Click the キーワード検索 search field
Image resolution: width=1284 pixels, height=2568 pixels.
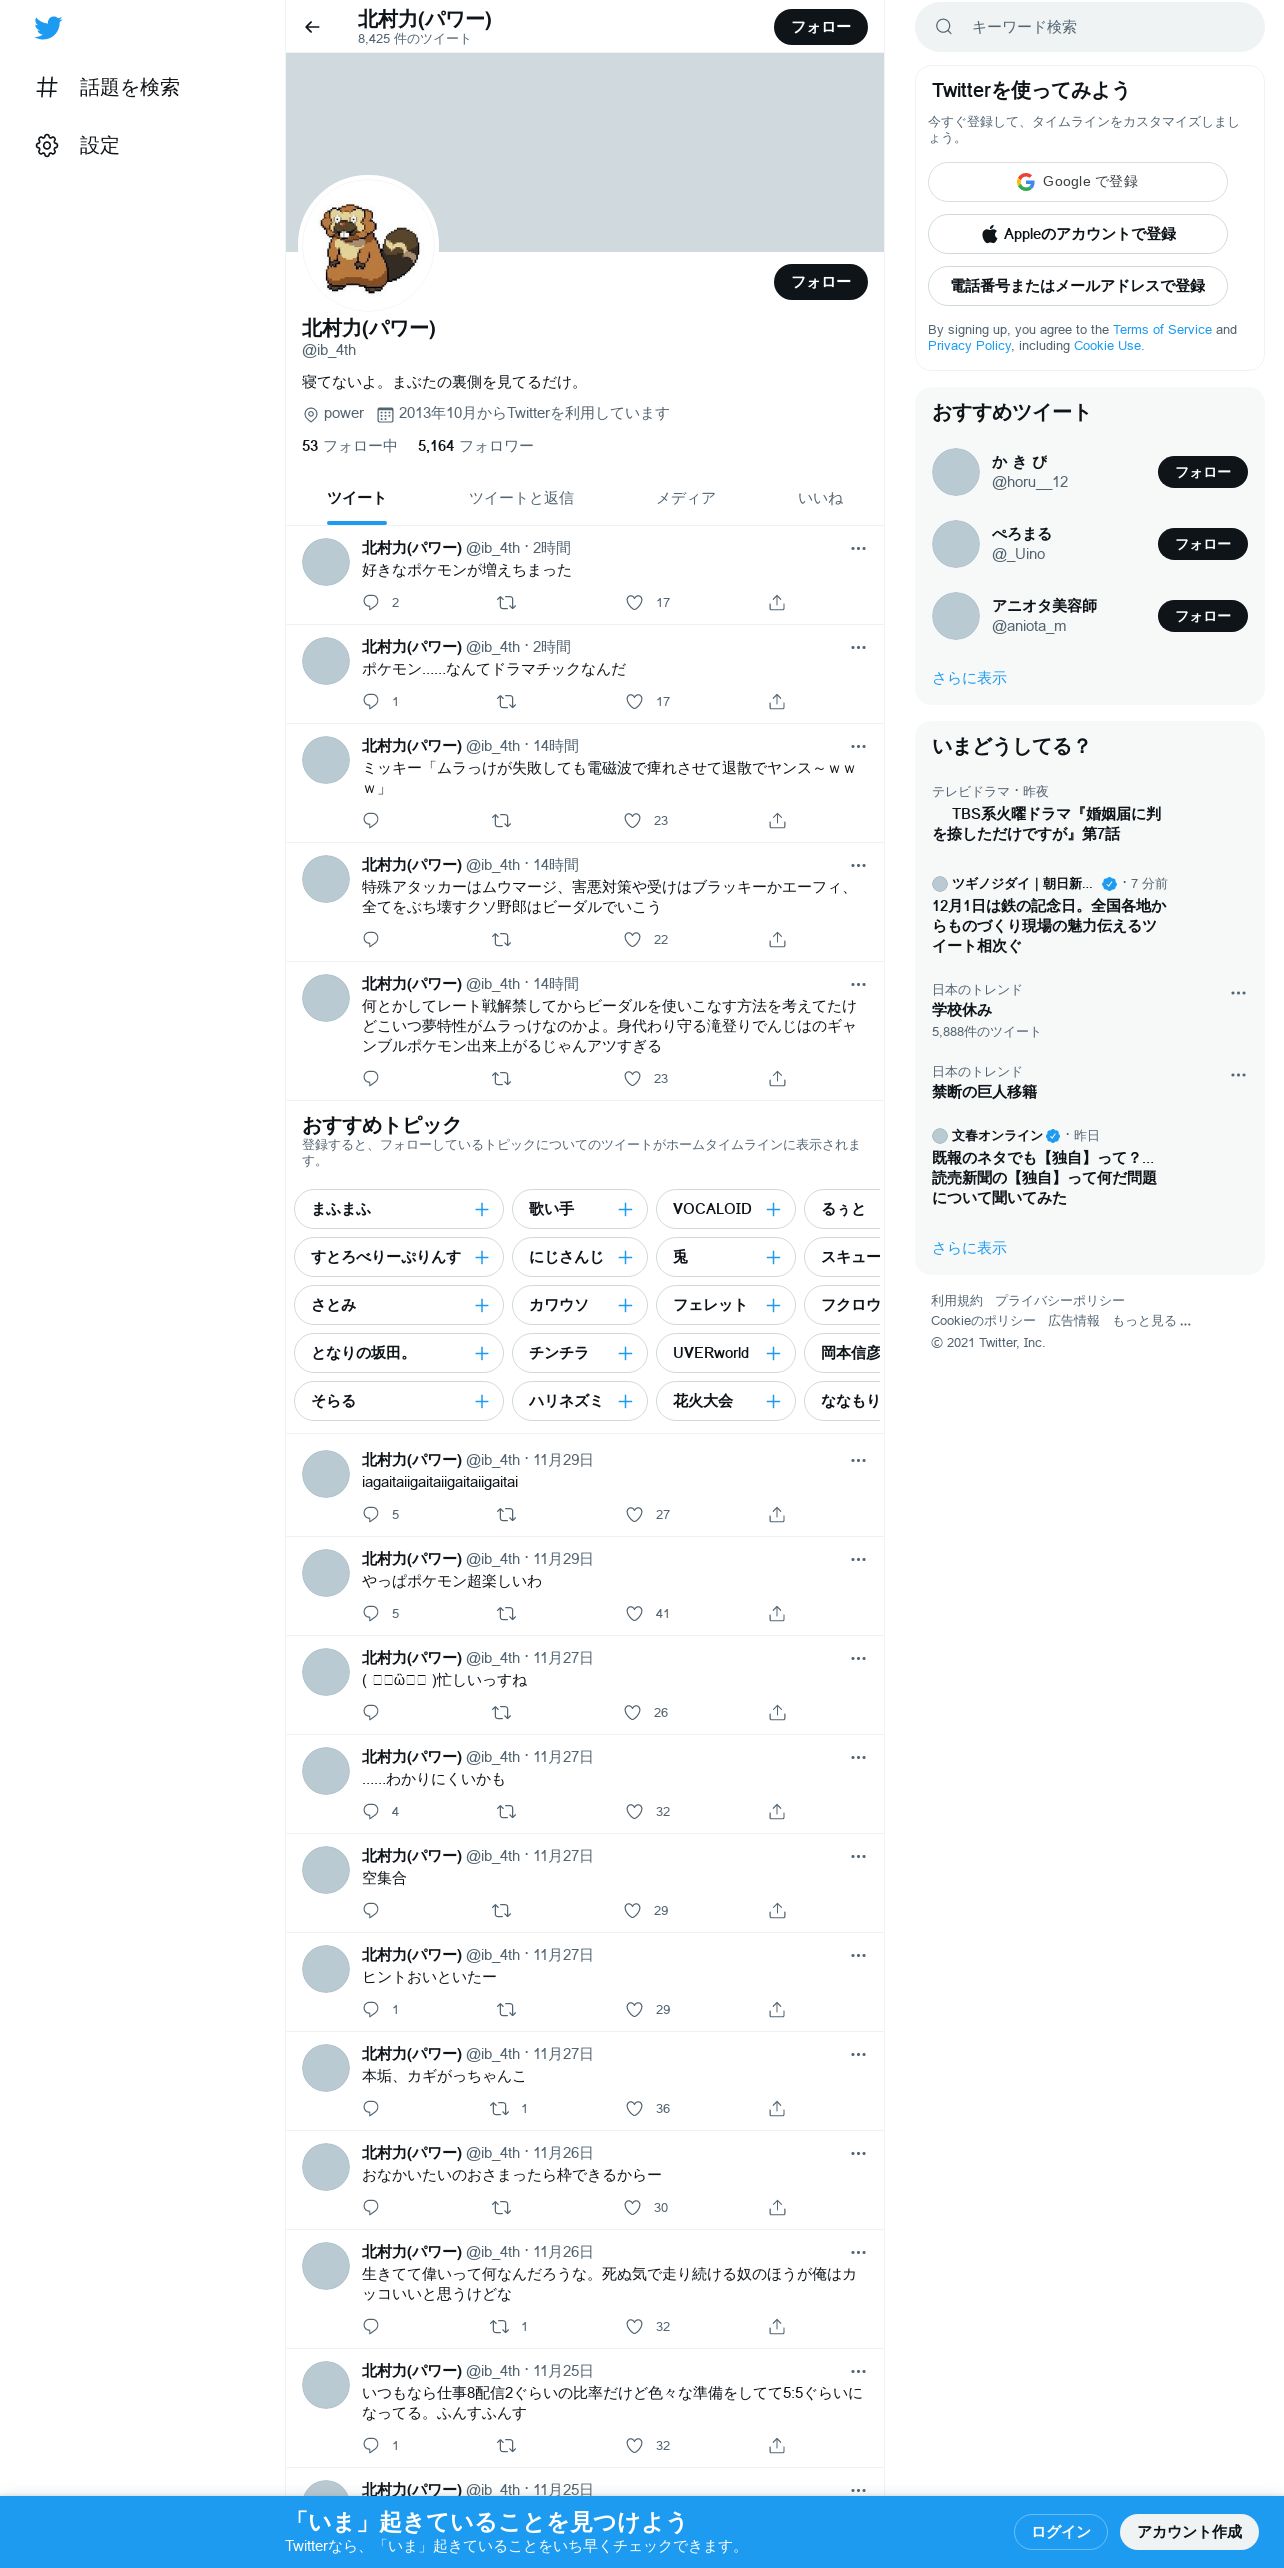(x=1090, y=27)
